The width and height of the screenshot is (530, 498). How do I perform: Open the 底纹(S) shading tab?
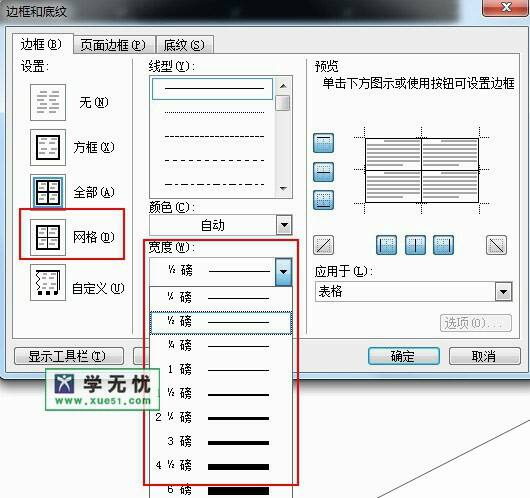(x=185, y=45)
